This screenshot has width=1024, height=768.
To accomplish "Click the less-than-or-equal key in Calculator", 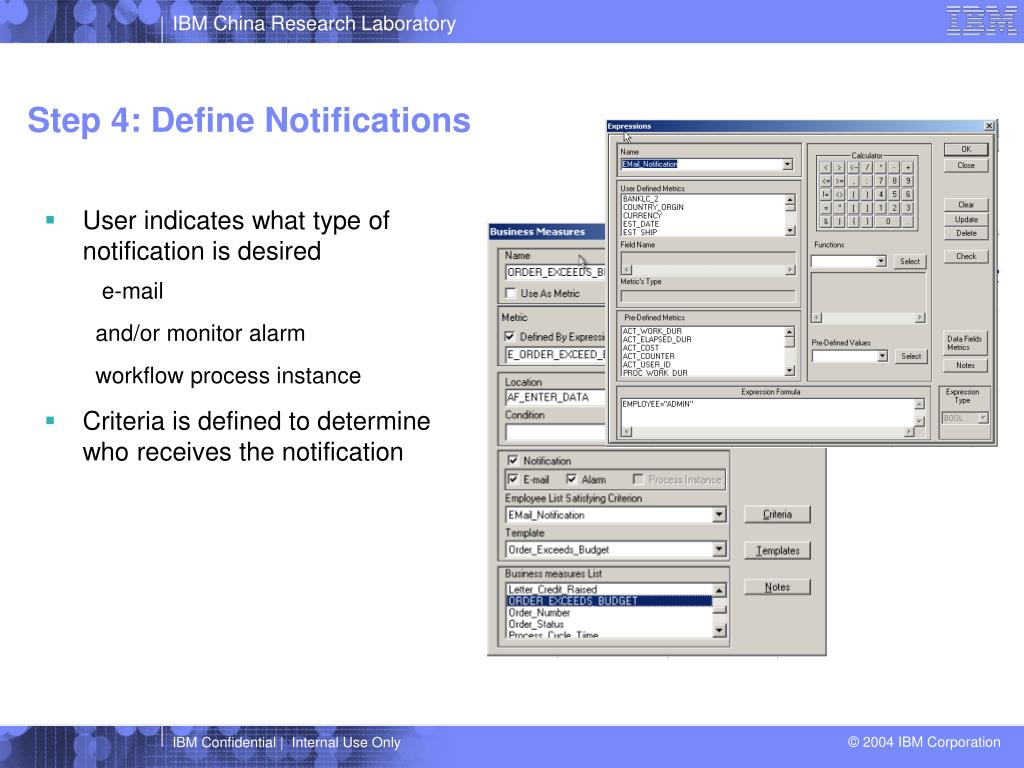I will click(x=826, y=181).
